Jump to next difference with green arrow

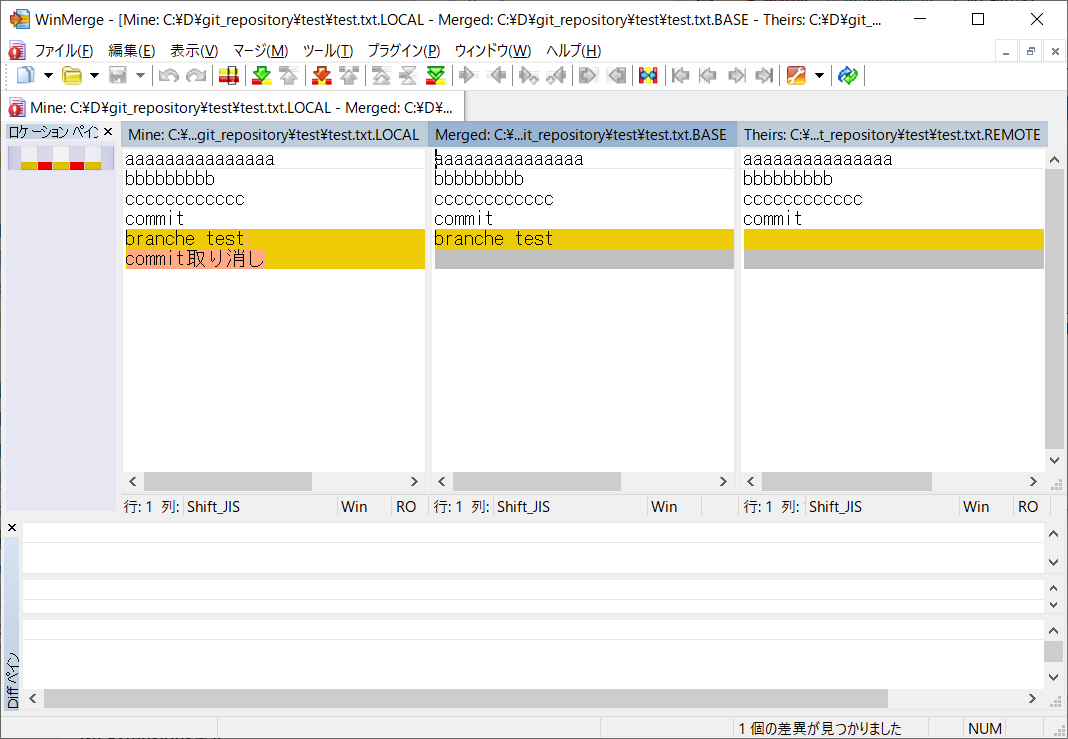point(262,75)
